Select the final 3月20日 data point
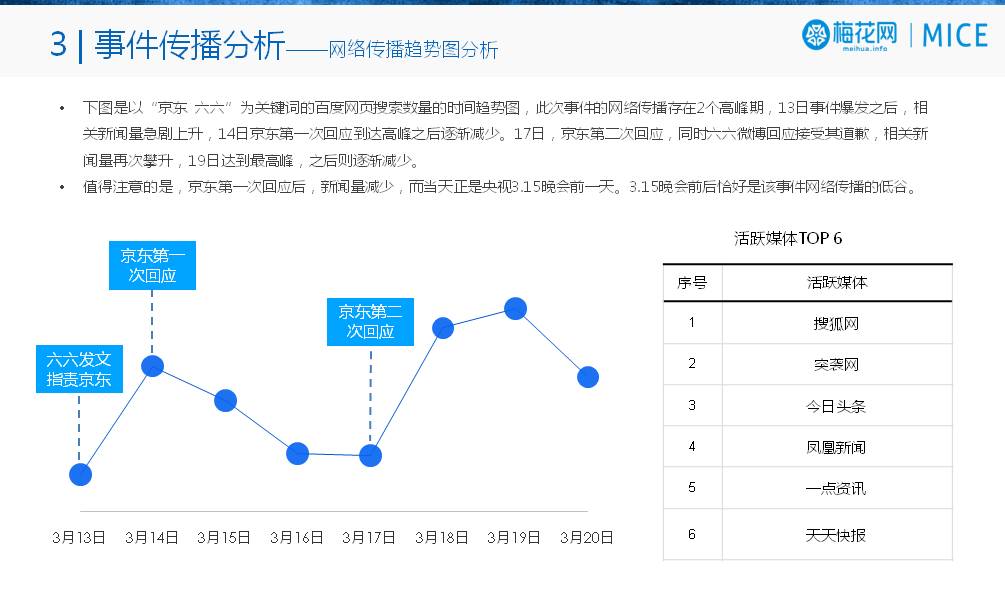This screenshot has width=1005, height=610. coord(587,377)
